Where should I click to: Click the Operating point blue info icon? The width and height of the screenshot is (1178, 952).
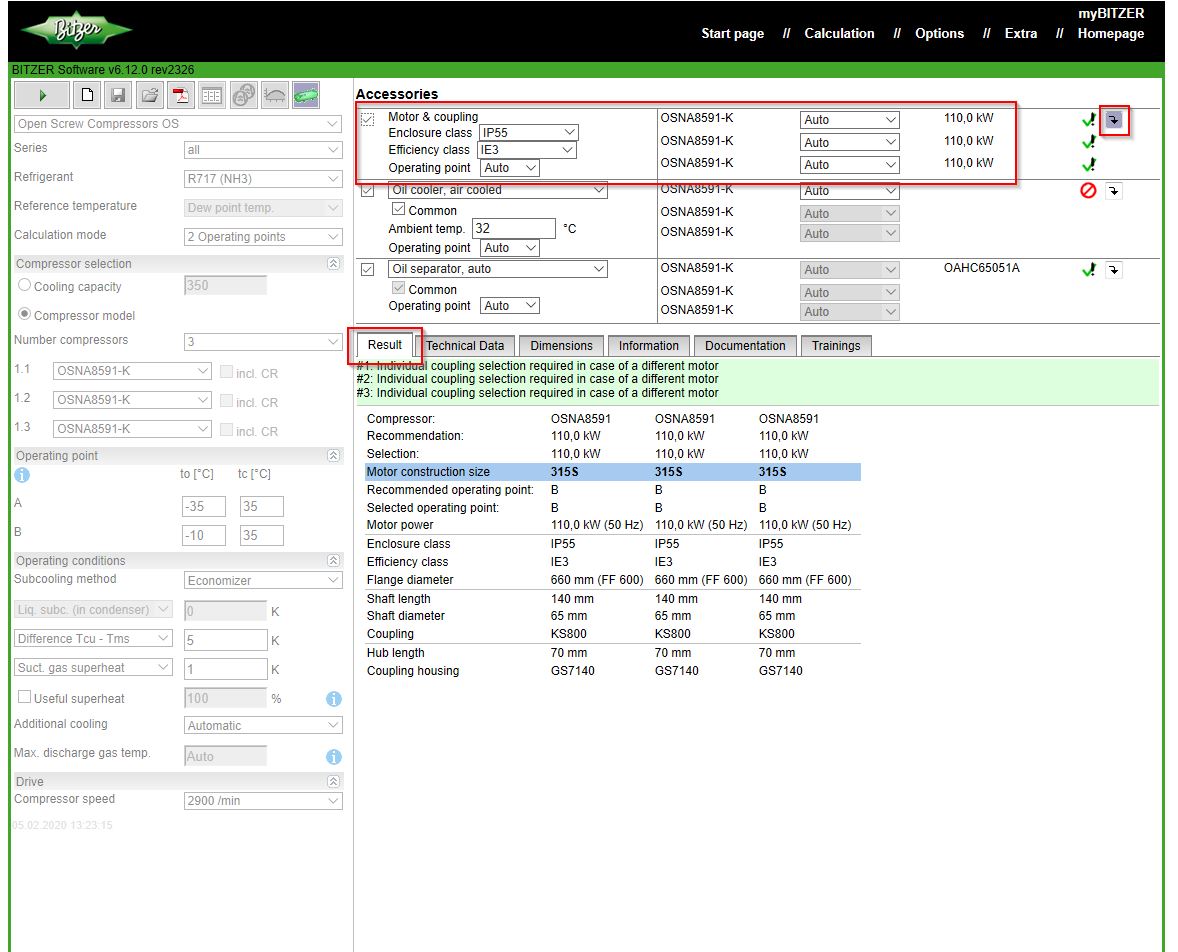pos(23,475)
